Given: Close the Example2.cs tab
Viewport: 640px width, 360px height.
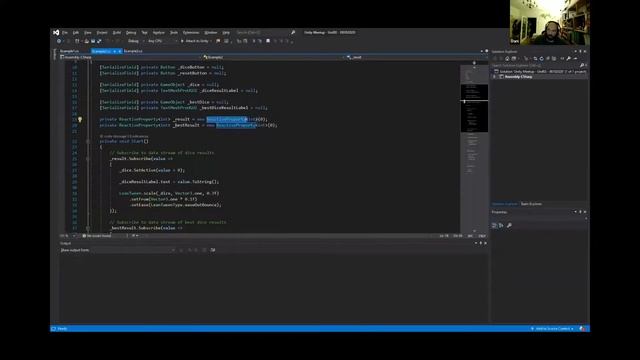Looking at the screenshot, I should (120, 51).
